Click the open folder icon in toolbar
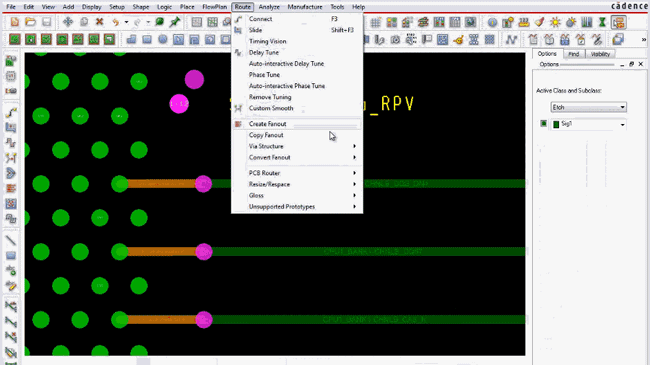 pyautogui.click(x=30, y=22)
